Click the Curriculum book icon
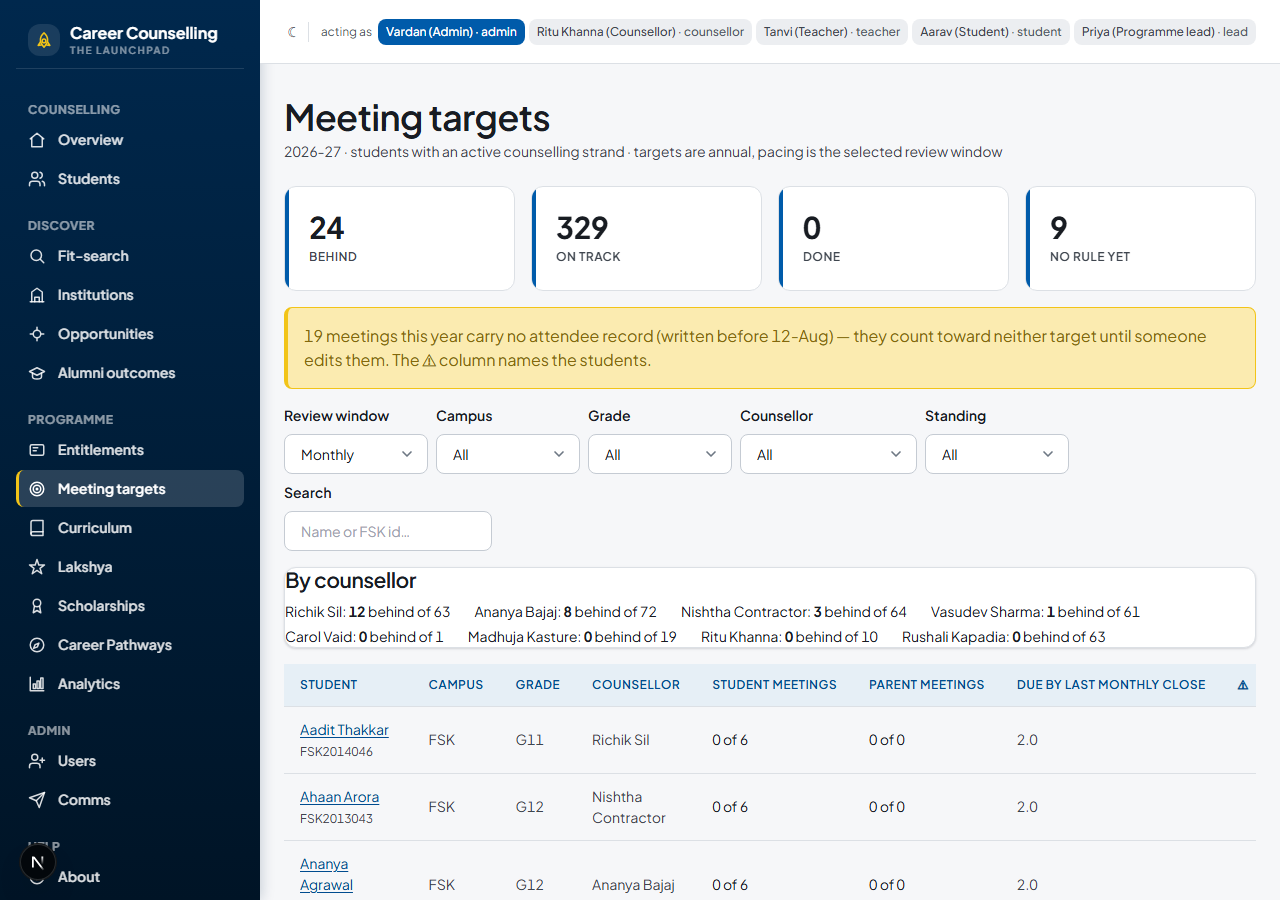1280x900 pixels. coord(37,528)
